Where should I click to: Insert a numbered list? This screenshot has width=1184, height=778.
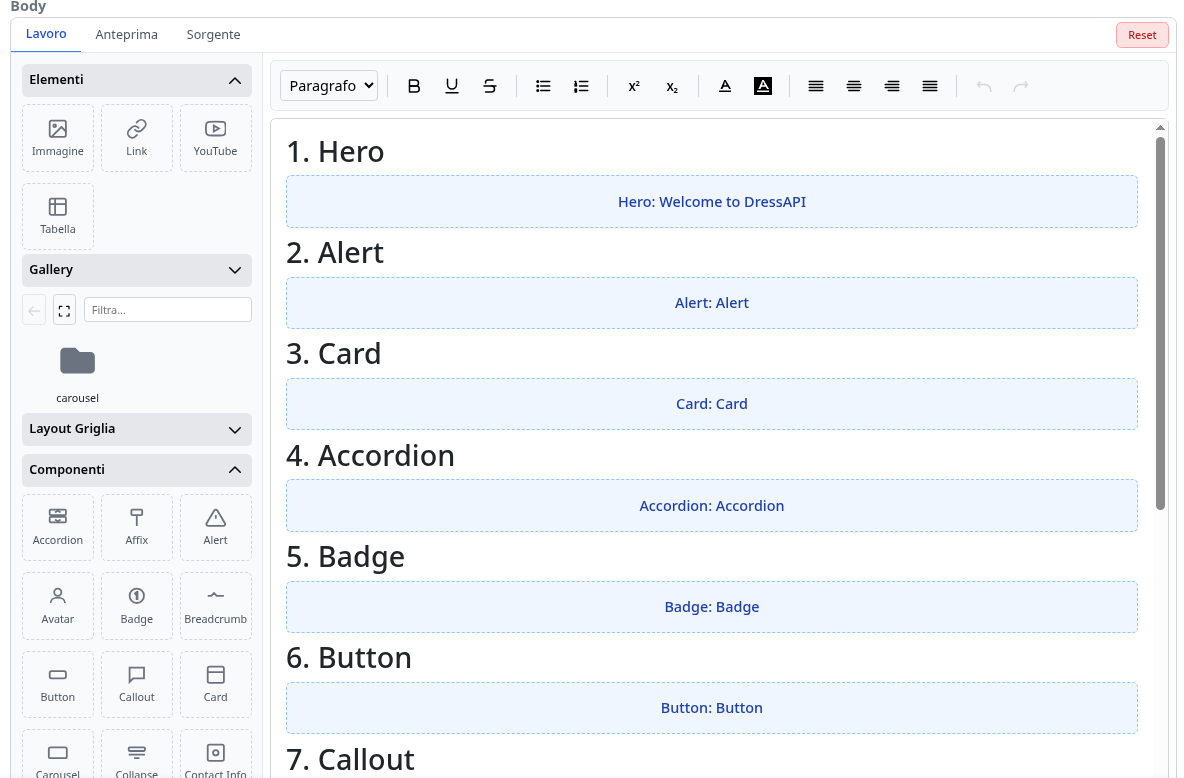(581, 86)
